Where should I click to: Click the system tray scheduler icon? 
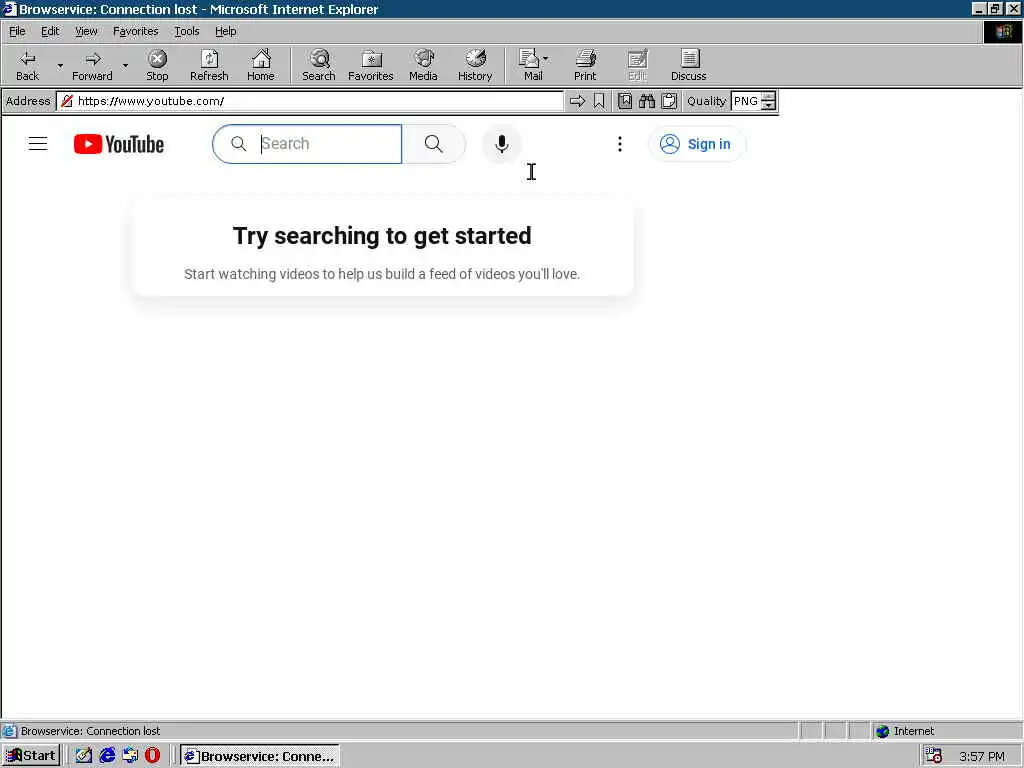(x=934, y=756)
